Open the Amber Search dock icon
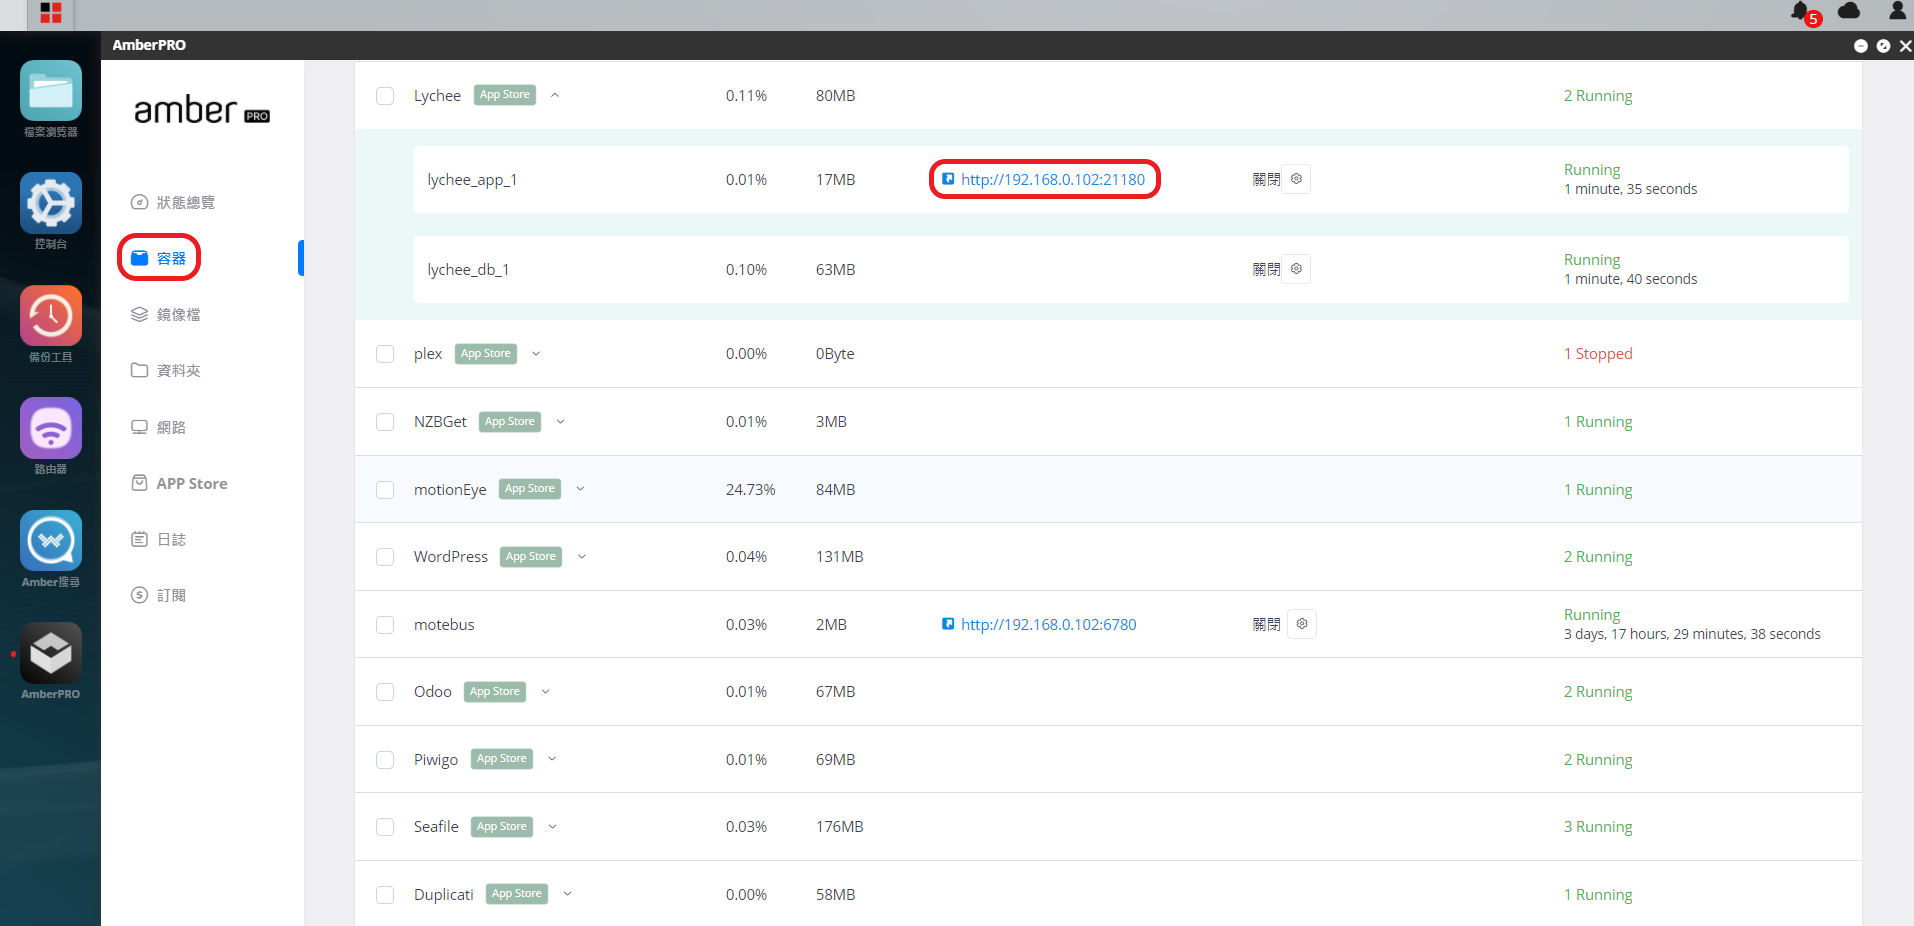The width and height of the screenshot is (1914, 926). pos(51,541)
